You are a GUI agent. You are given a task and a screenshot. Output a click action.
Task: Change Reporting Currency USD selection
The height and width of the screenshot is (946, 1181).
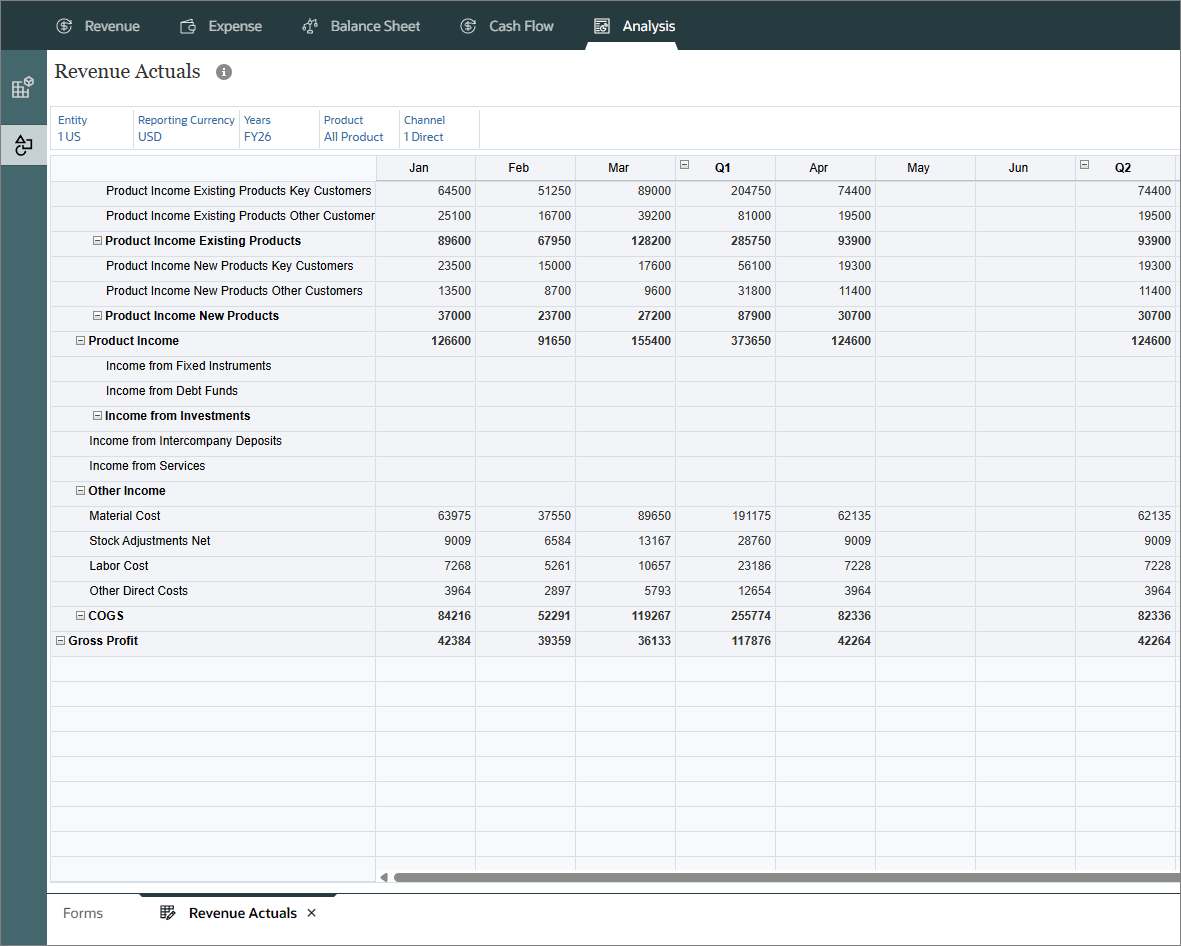click(186, 129)
